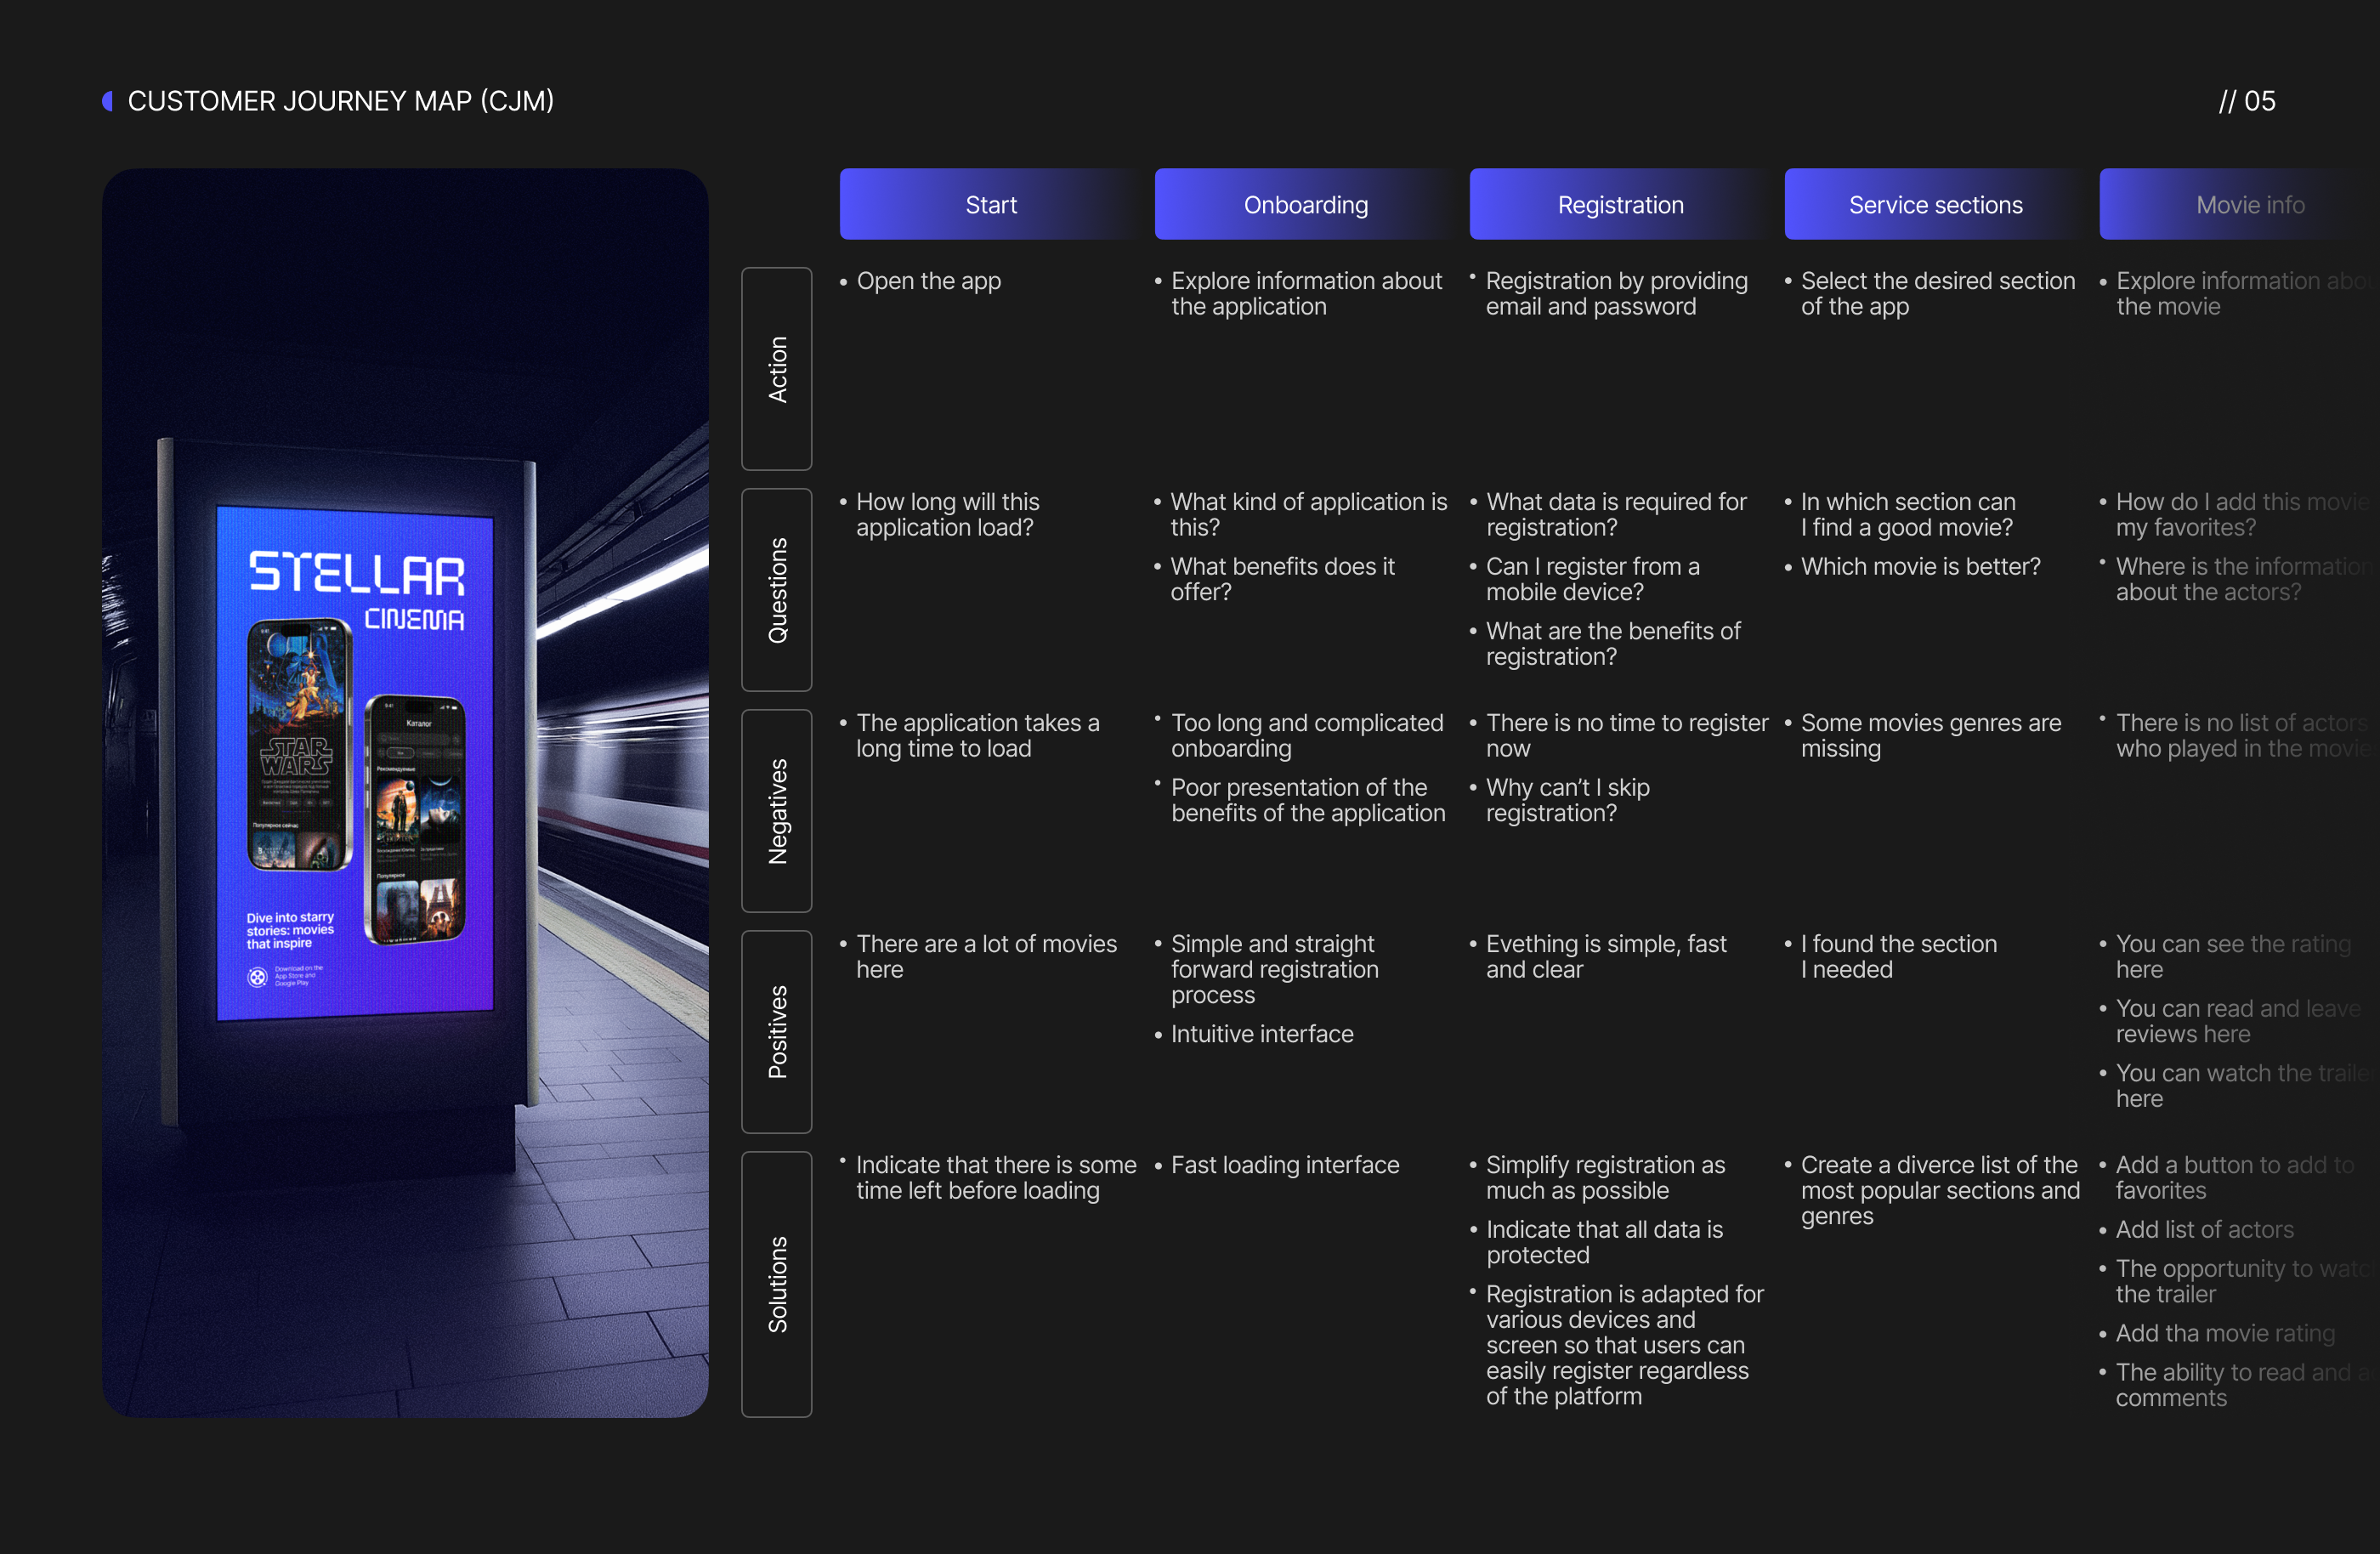Toggle the 'Все' filter chip on the Catalog screen

[401, 753]
